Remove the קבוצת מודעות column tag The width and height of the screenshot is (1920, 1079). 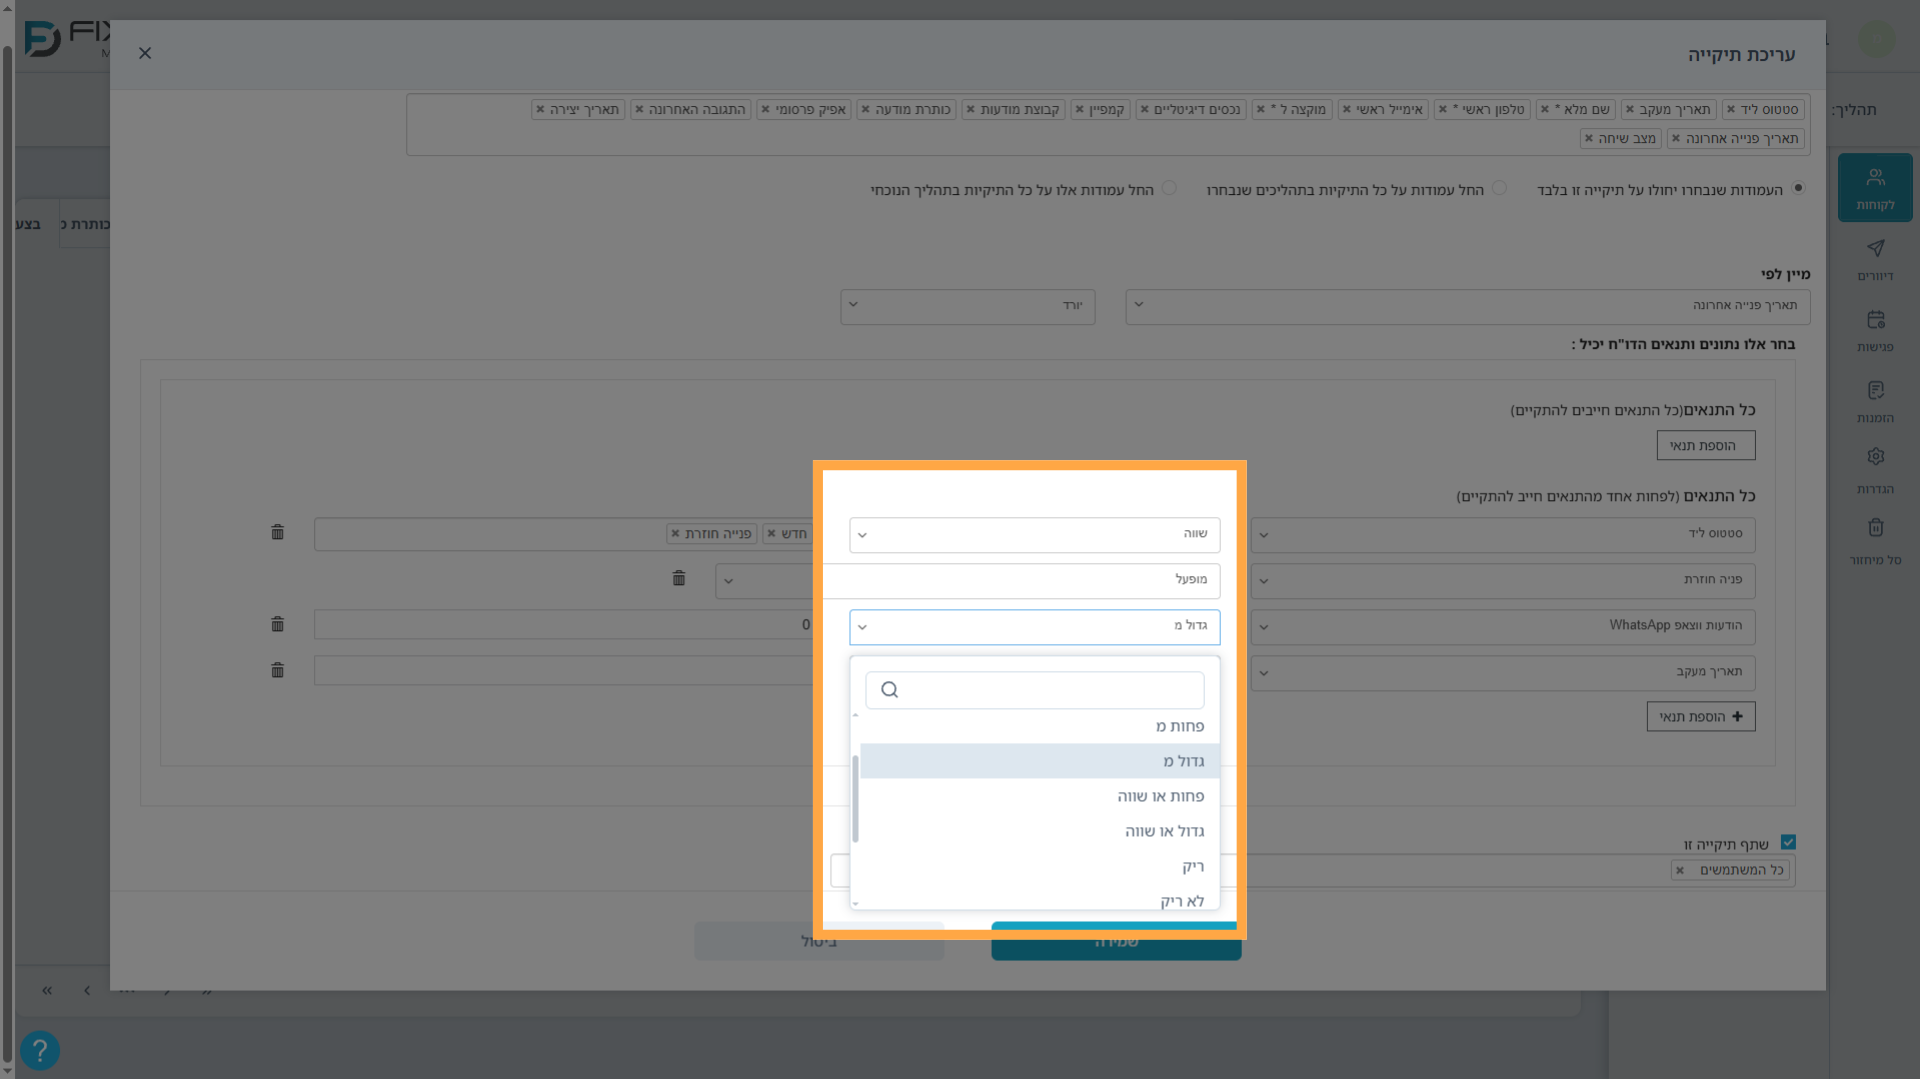971,110
